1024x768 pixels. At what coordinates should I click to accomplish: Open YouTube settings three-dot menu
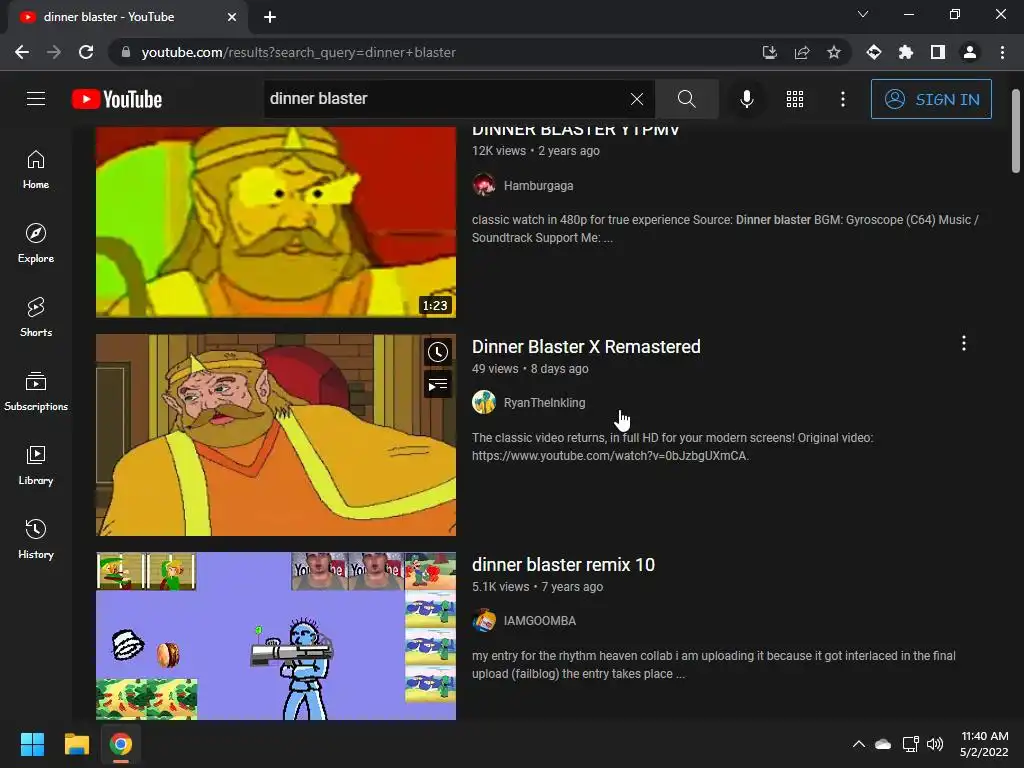click(x=842, y=99)
